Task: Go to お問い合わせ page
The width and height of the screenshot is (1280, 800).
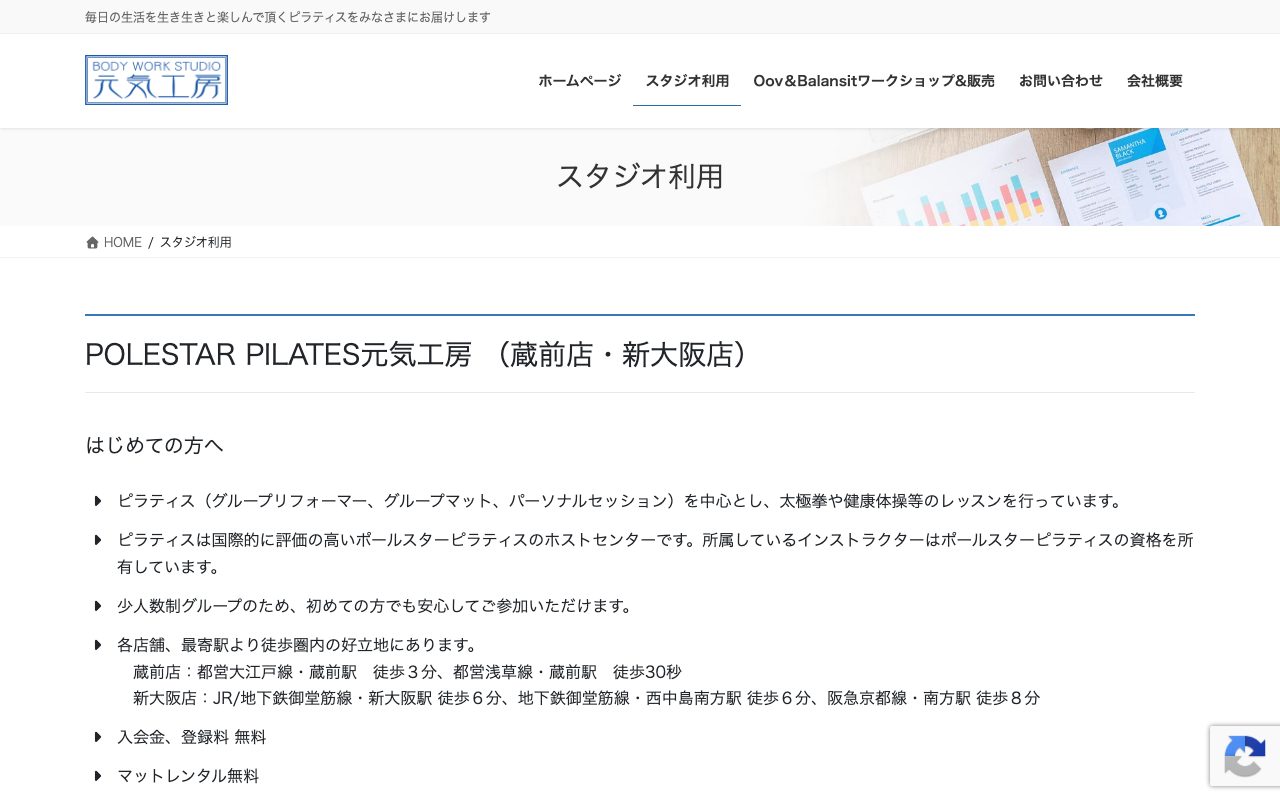Action: 1061,81
